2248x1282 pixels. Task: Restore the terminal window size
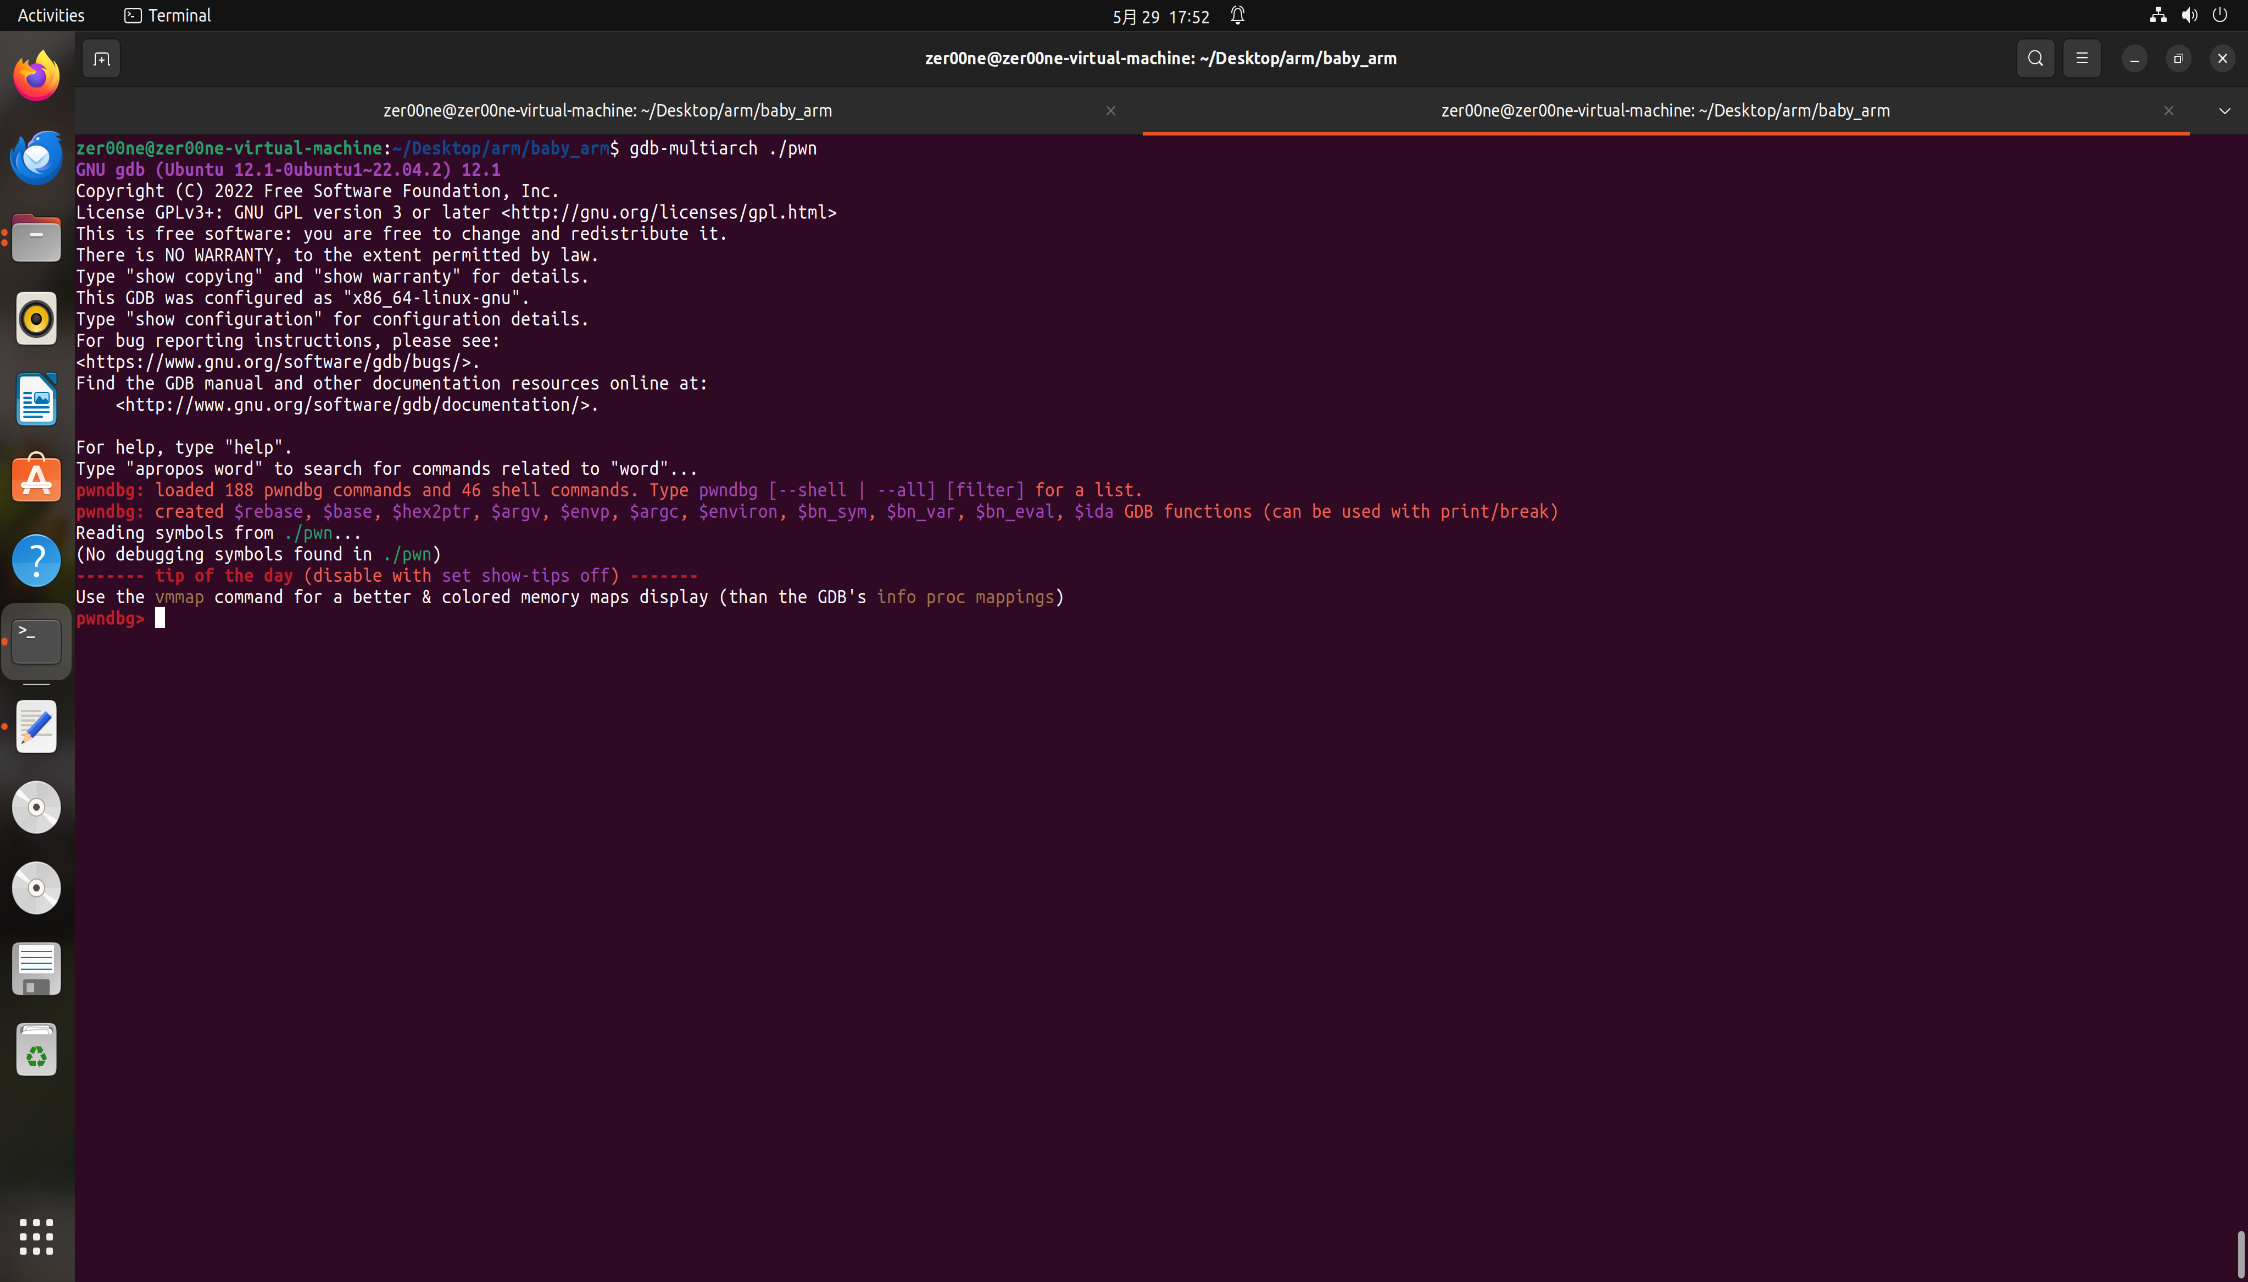pyautogui.click(x=2178, y=59)
